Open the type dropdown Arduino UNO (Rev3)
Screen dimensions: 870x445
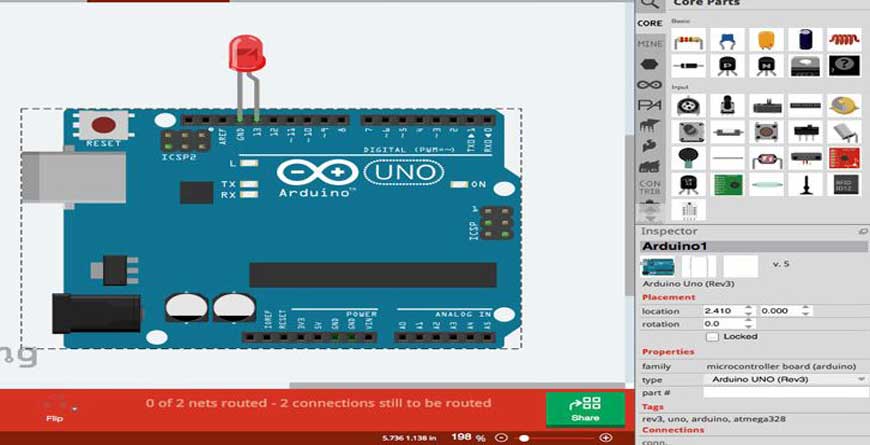click(x=785, y=380)
